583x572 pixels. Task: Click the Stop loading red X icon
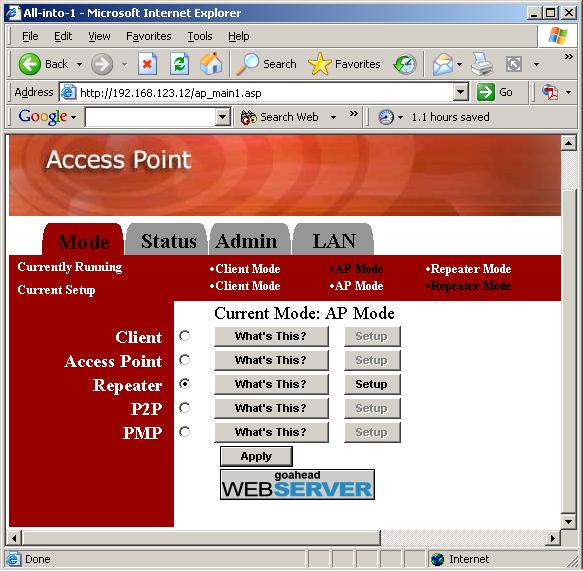click(x=147, y=64)
